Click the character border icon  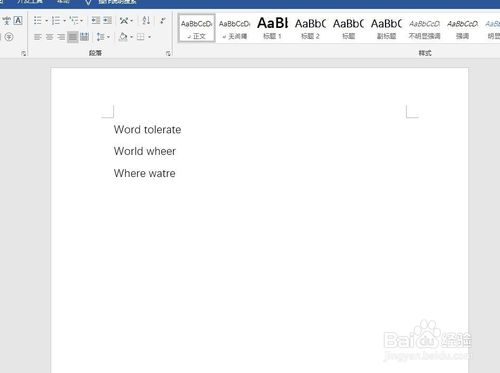click(18, 21)
